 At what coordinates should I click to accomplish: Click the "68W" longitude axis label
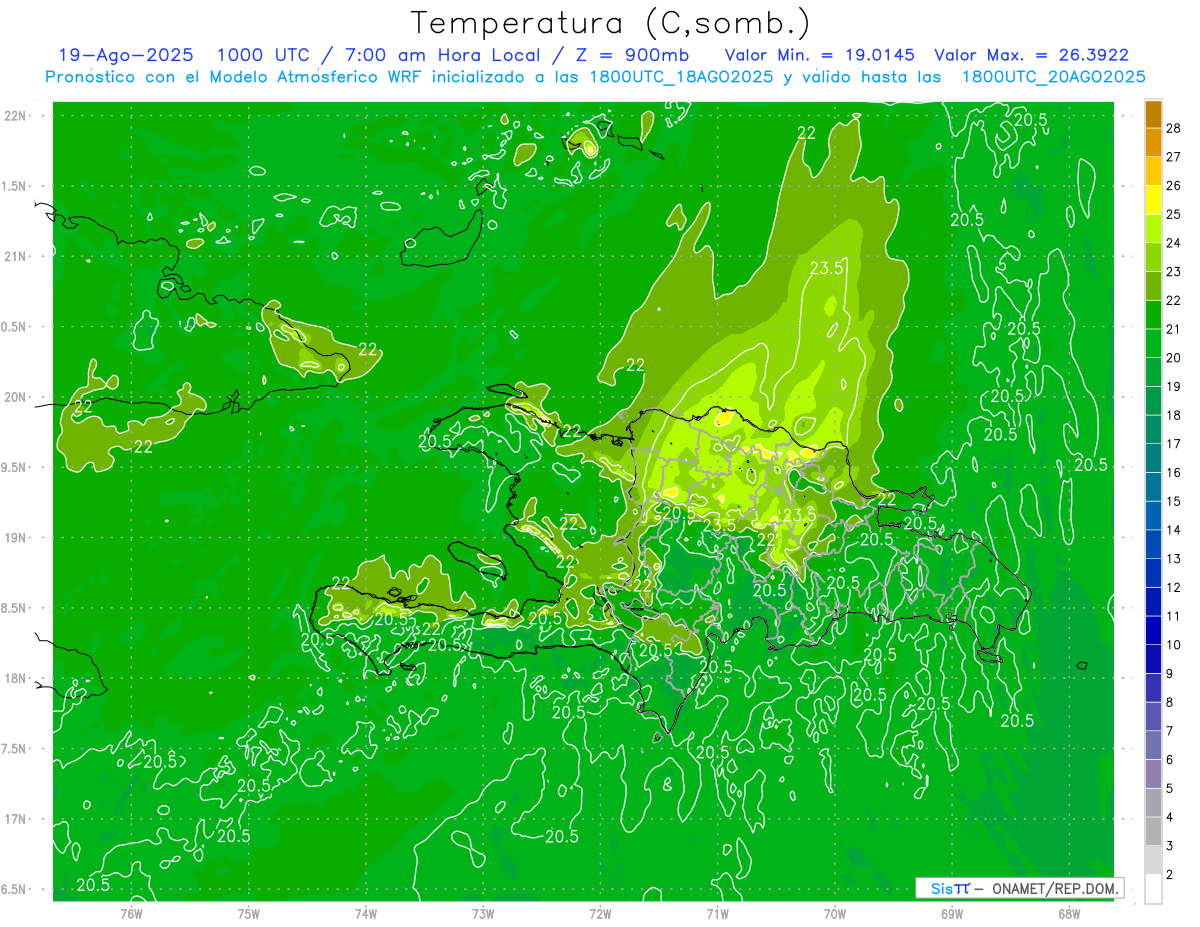(1069, 913)
